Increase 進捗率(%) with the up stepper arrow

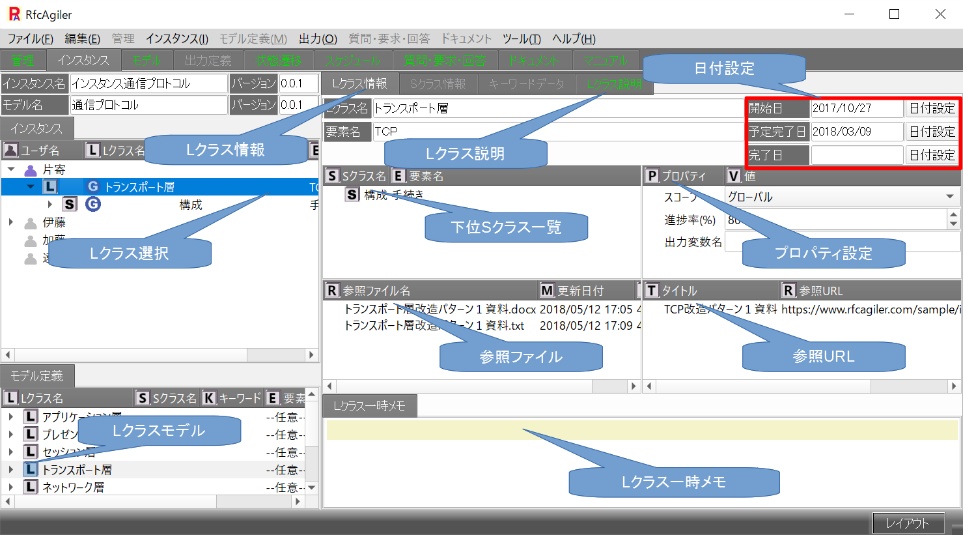pyautogui.click(x=953, y=215)
